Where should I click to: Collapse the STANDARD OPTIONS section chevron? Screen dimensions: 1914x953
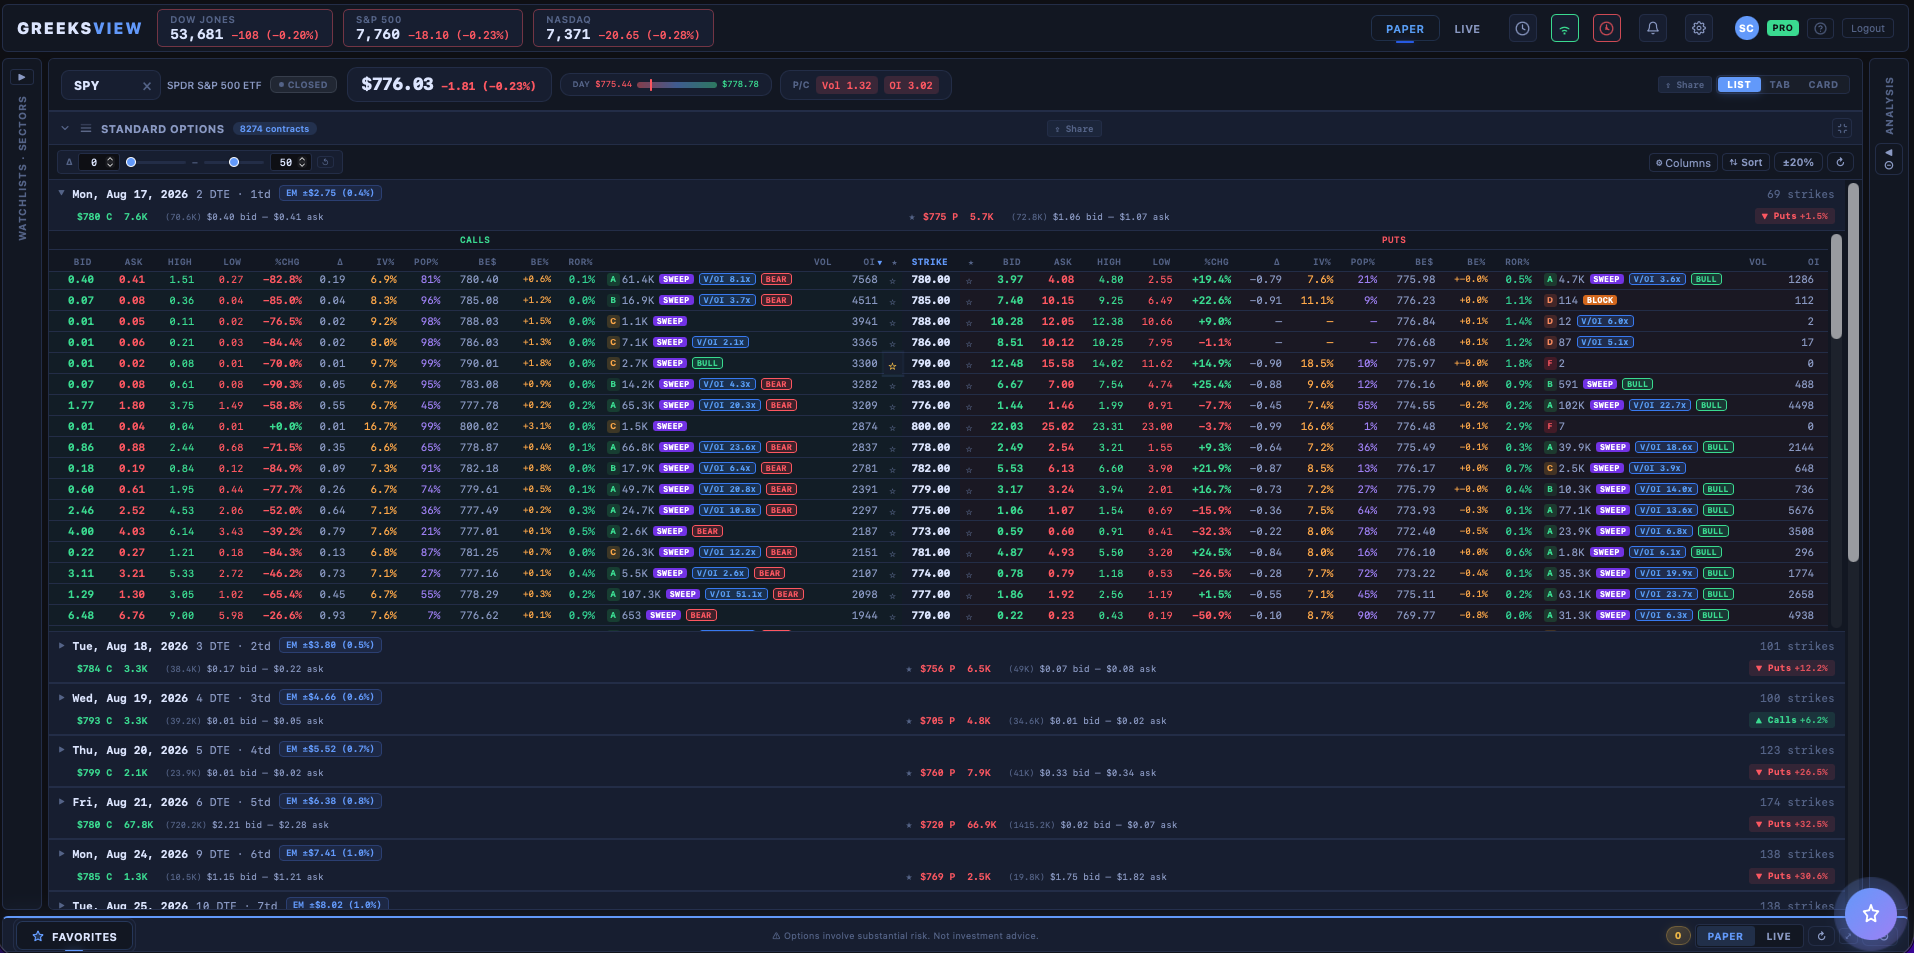click(65, 129)
